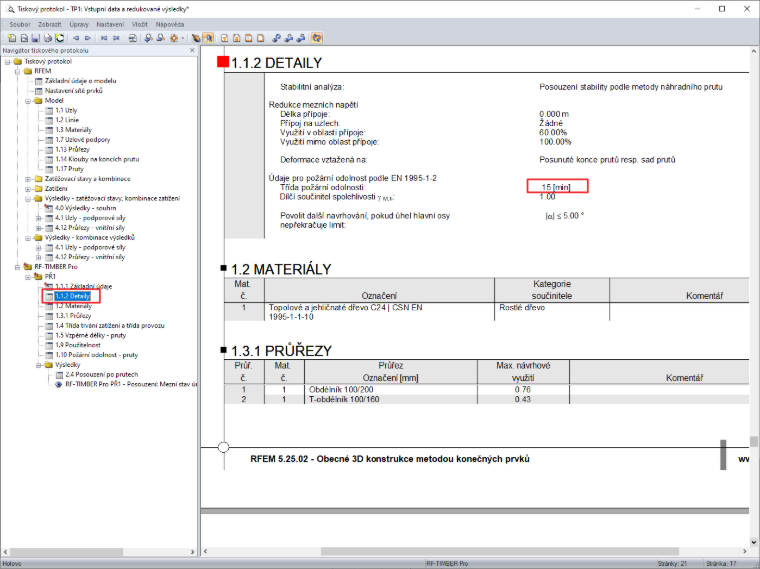Select 1.1.2 Detaily tree item
The image size is (760, 569).
tap(72, 296)
